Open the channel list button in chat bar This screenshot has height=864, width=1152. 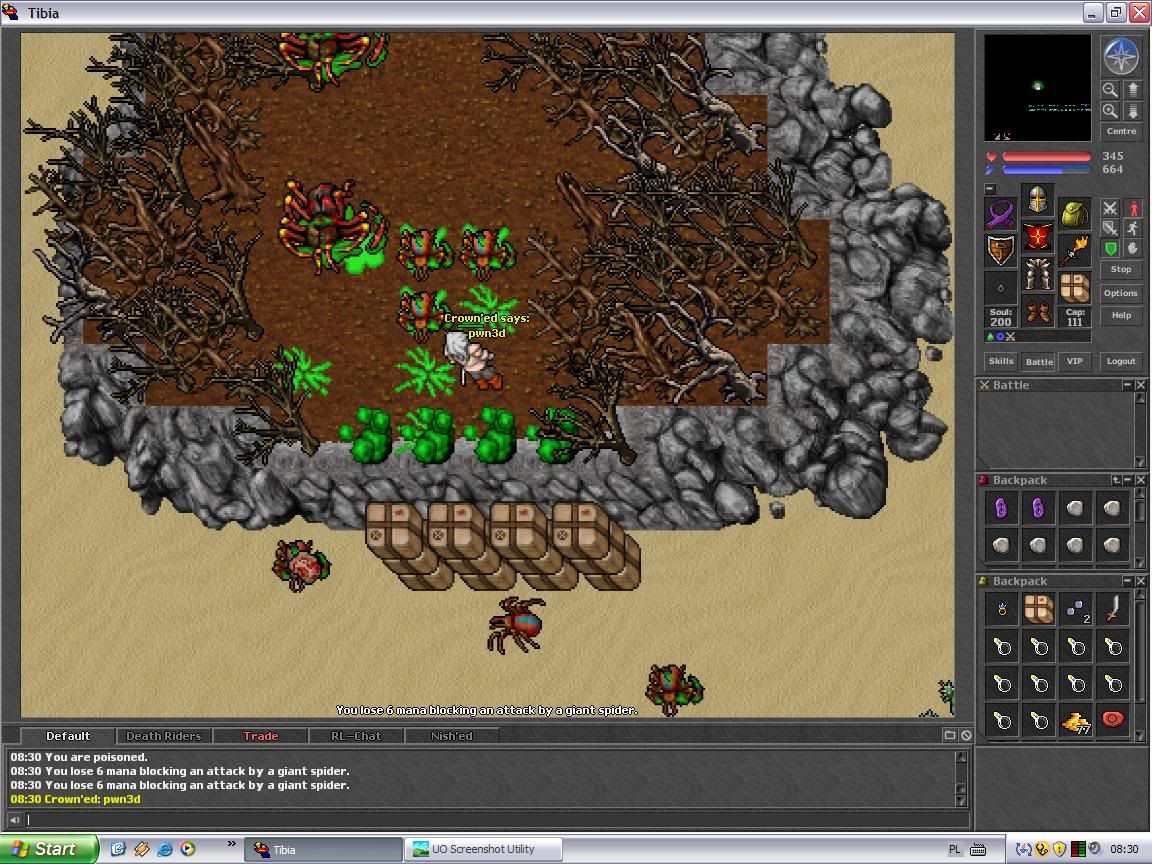coord(949,735)
